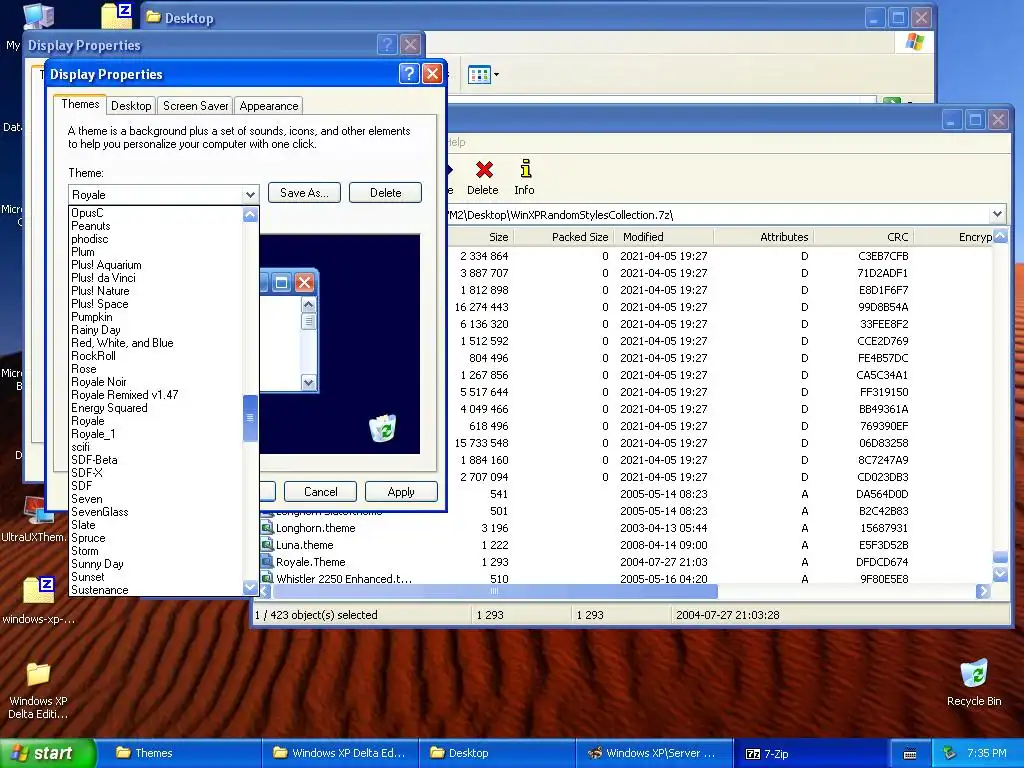The image size is (1024, 768).
Task: Switch to Windows XP\Server taskbar button
Action: click(653, 753)
